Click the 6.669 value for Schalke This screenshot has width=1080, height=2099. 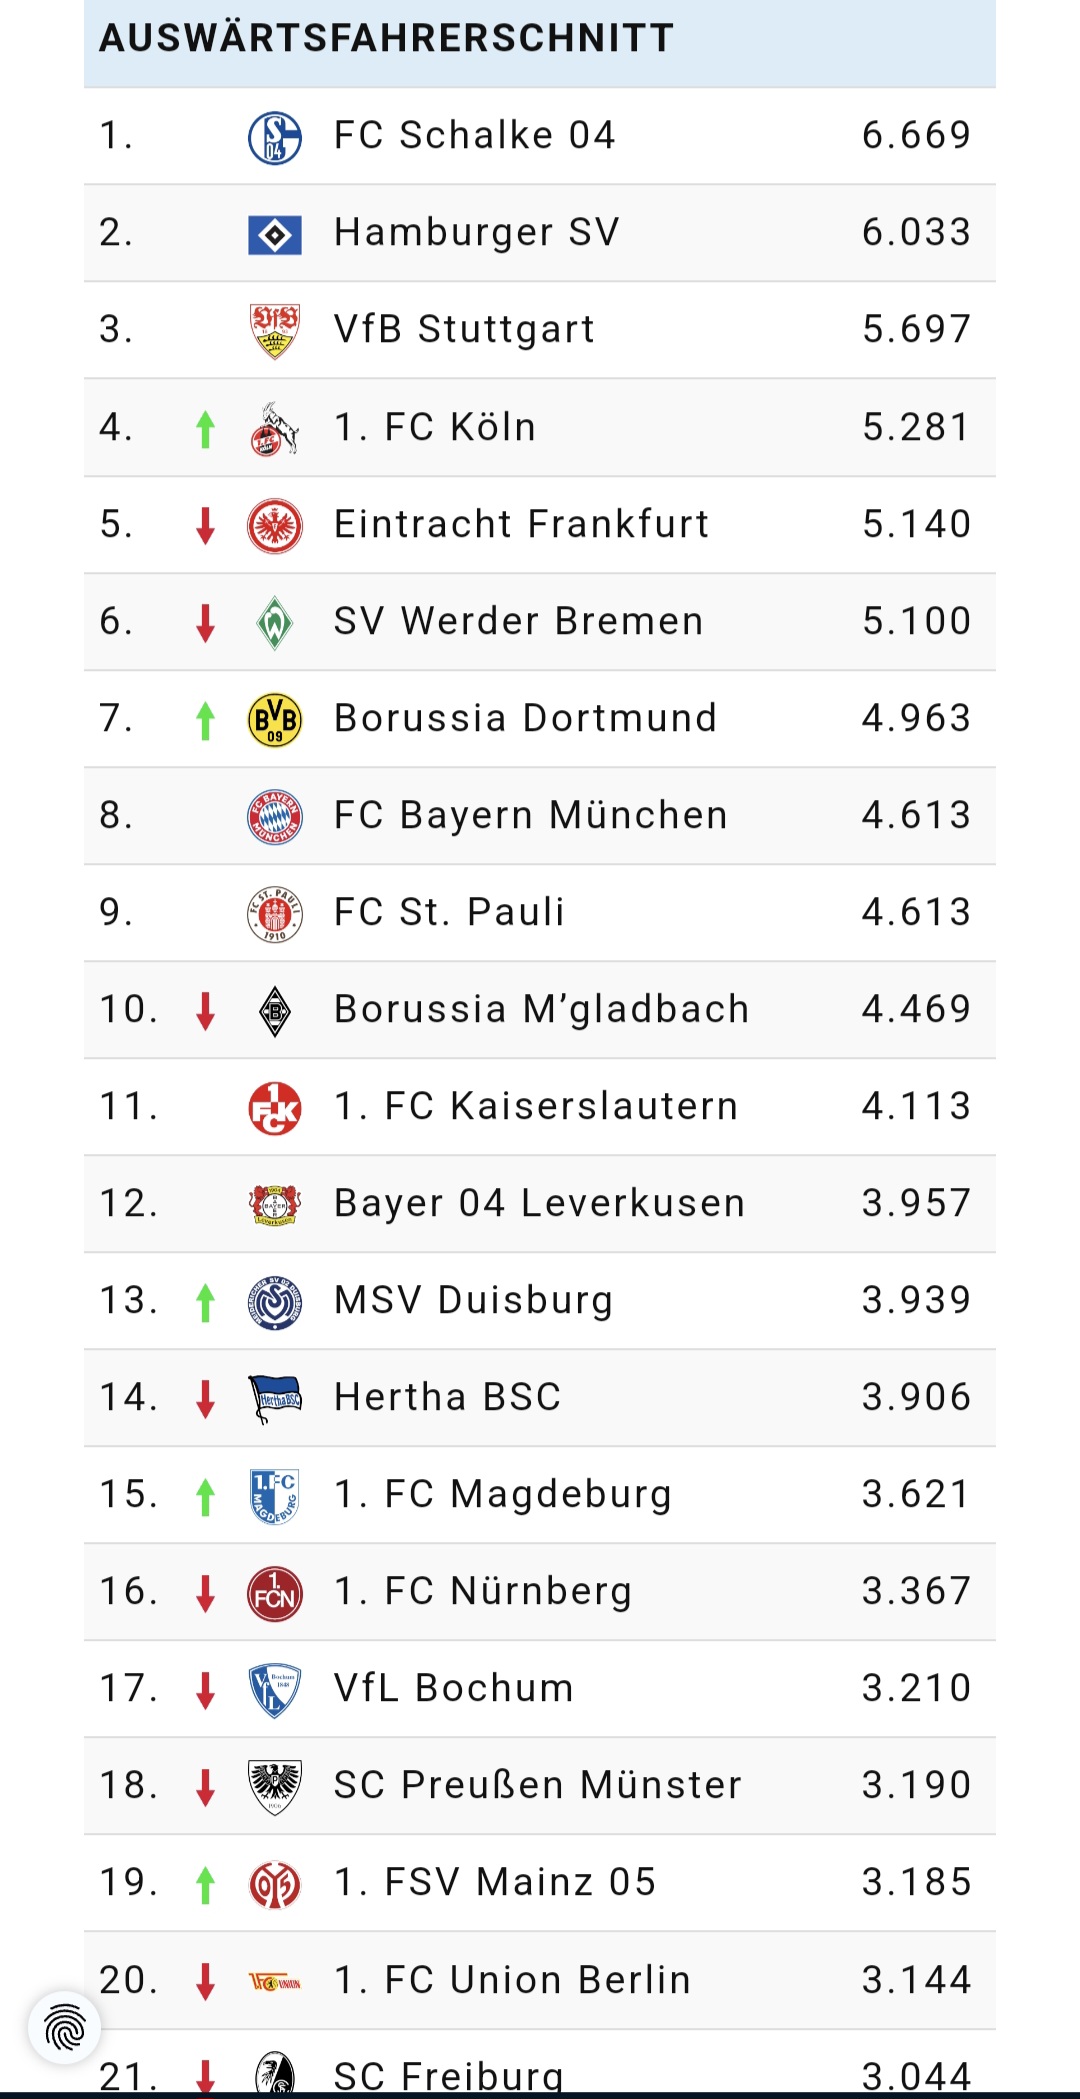(x=916, y=135)
